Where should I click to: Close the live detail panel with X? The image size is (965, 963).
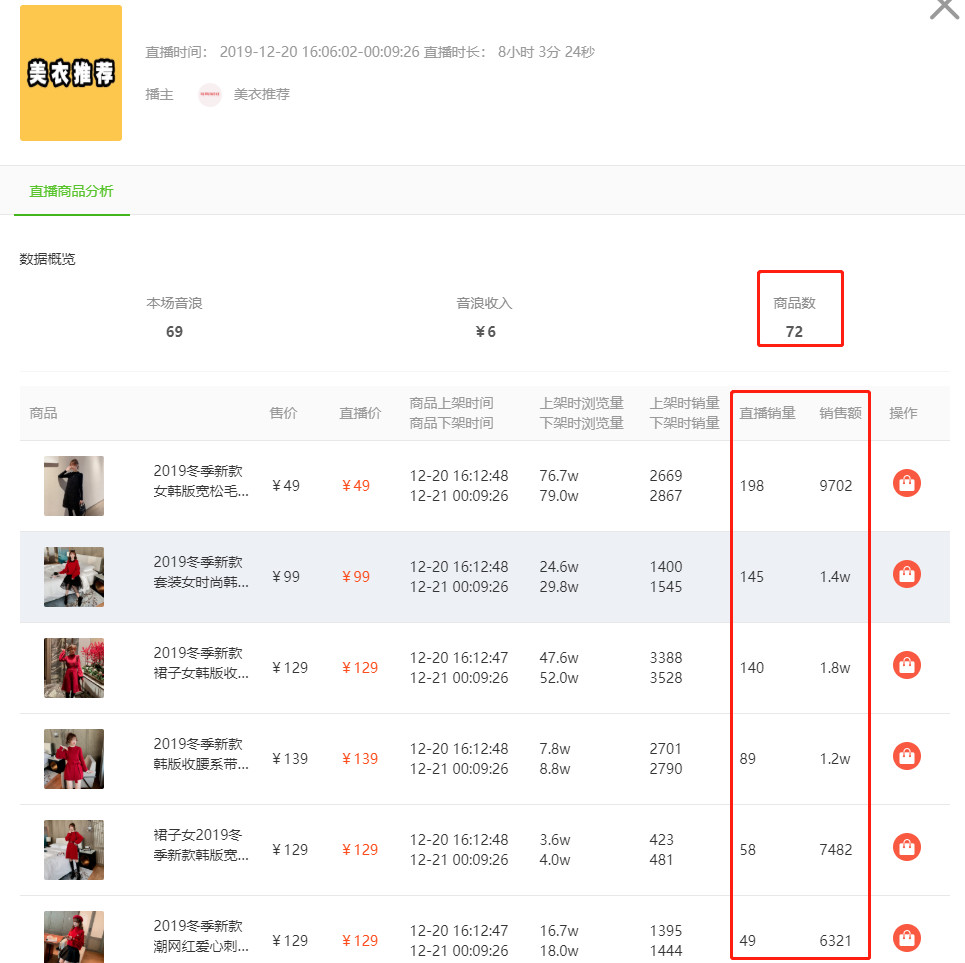click(x=944, y=8)
